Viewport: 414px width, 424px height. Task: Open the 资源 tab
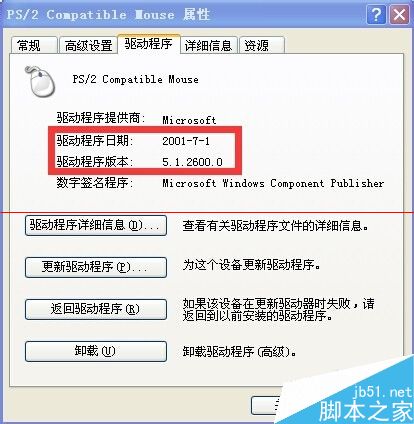pos(262,45)
